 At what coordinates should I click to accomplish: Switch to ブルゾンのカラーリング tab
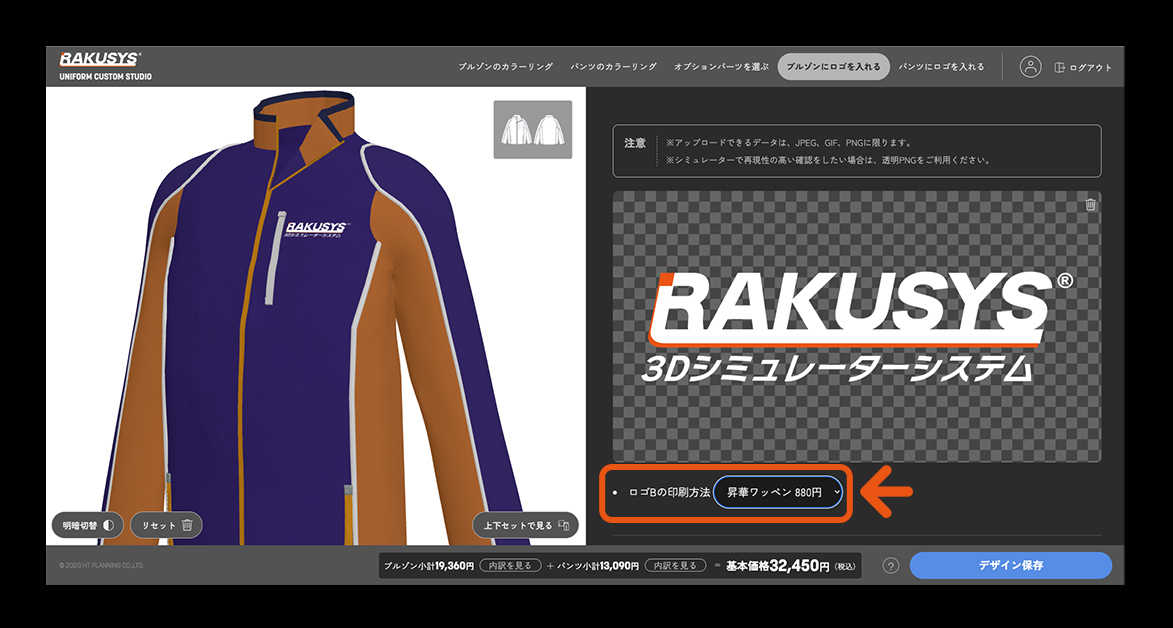tap(505, 67)
